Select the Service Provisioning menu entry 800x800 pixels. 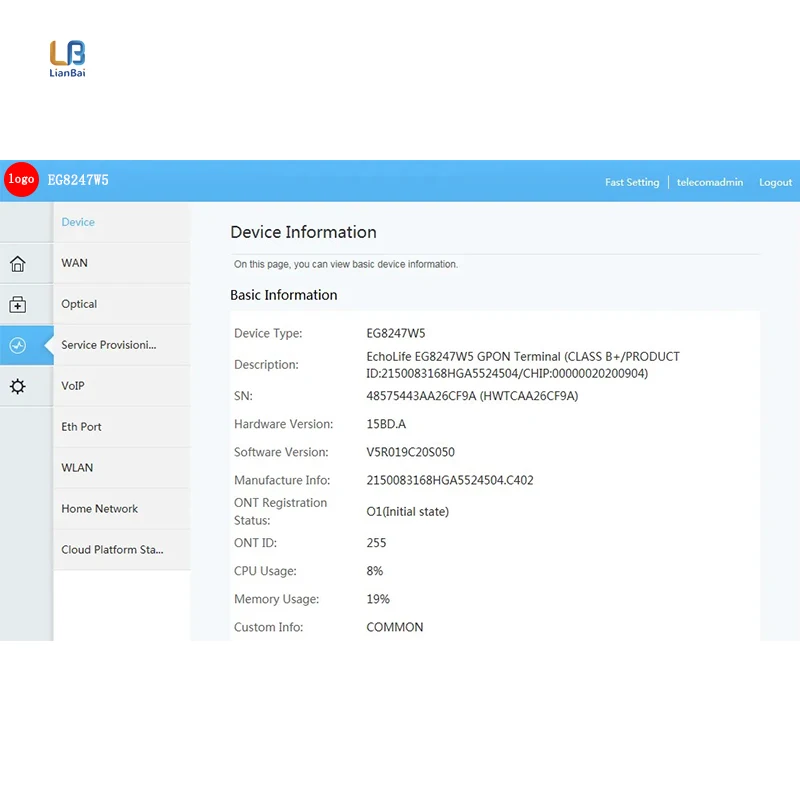click(x=108, y=345)
